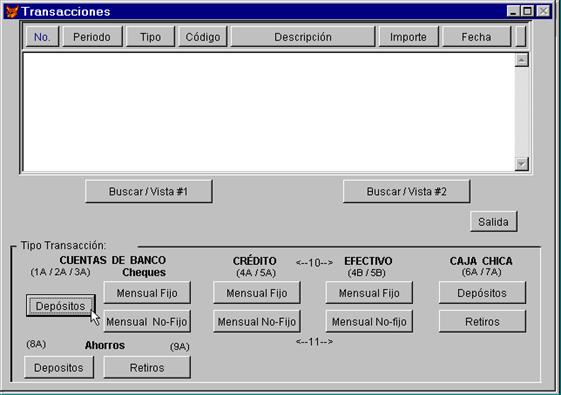Click the Cheques label
This screenshot has height=395, width=561.
144,272
